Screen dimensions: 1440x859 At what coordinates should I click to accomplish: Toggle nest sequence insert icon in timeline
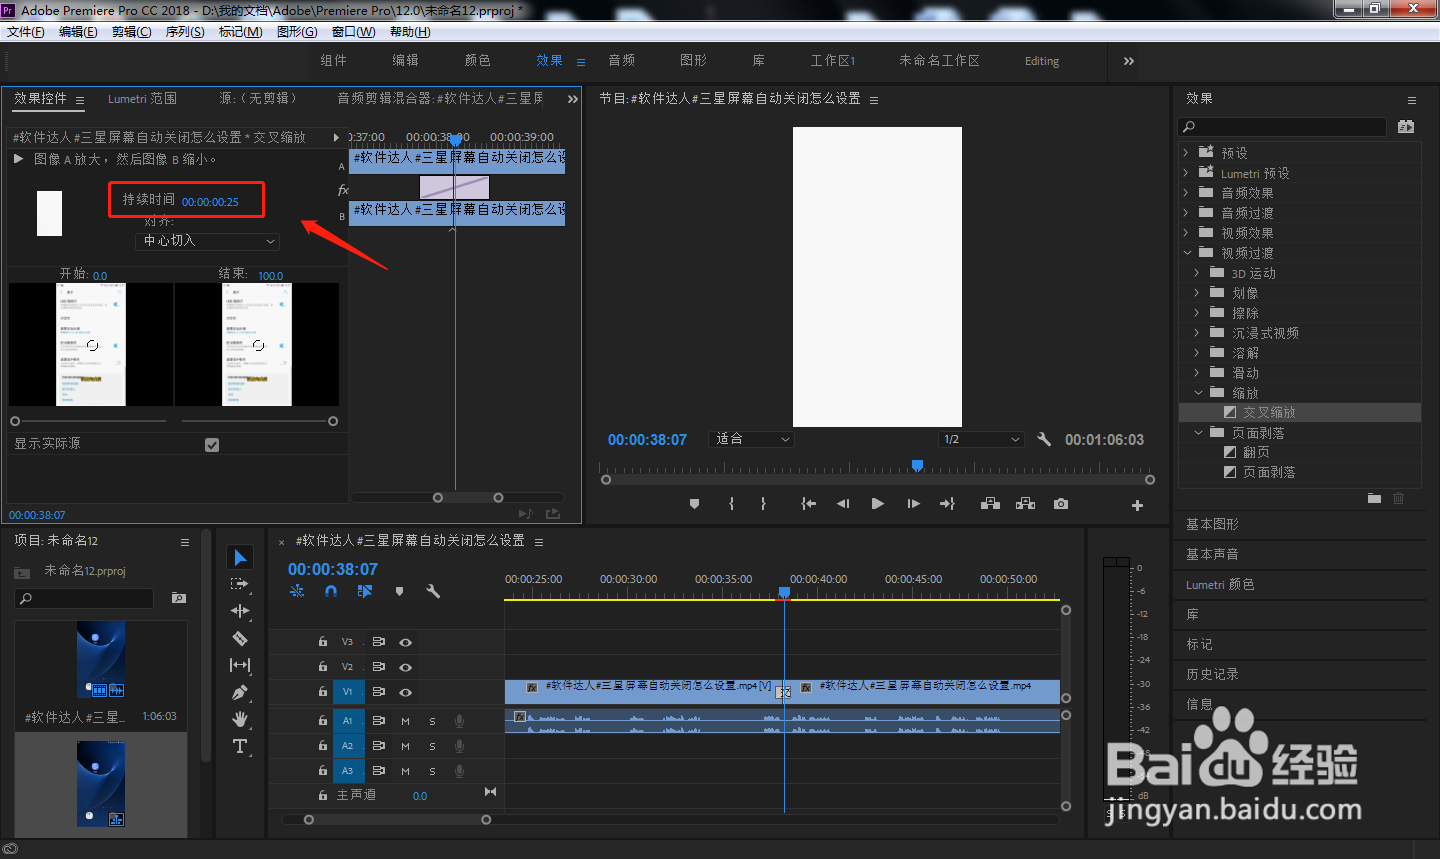pos(297,591)
